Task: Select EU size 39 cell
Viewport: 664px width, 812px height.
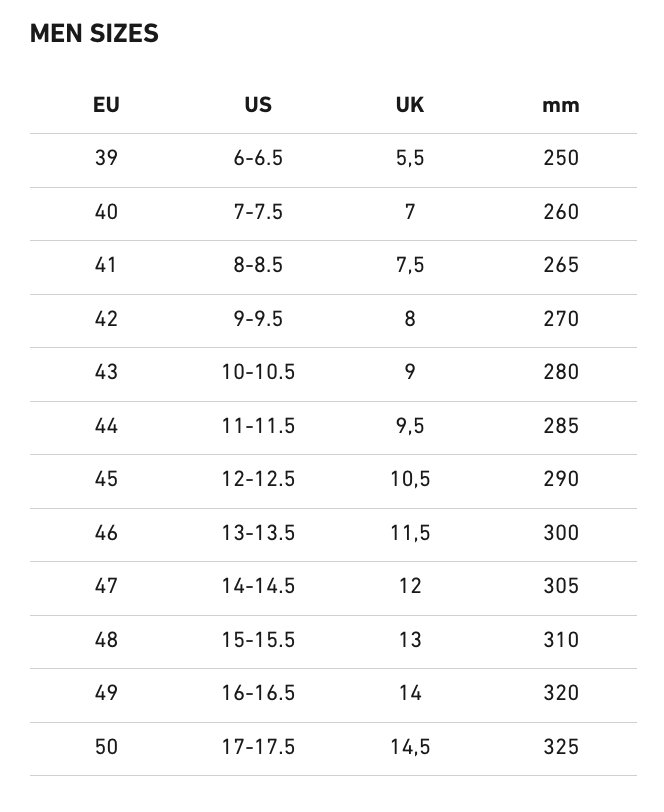Action: coord(106,158)
